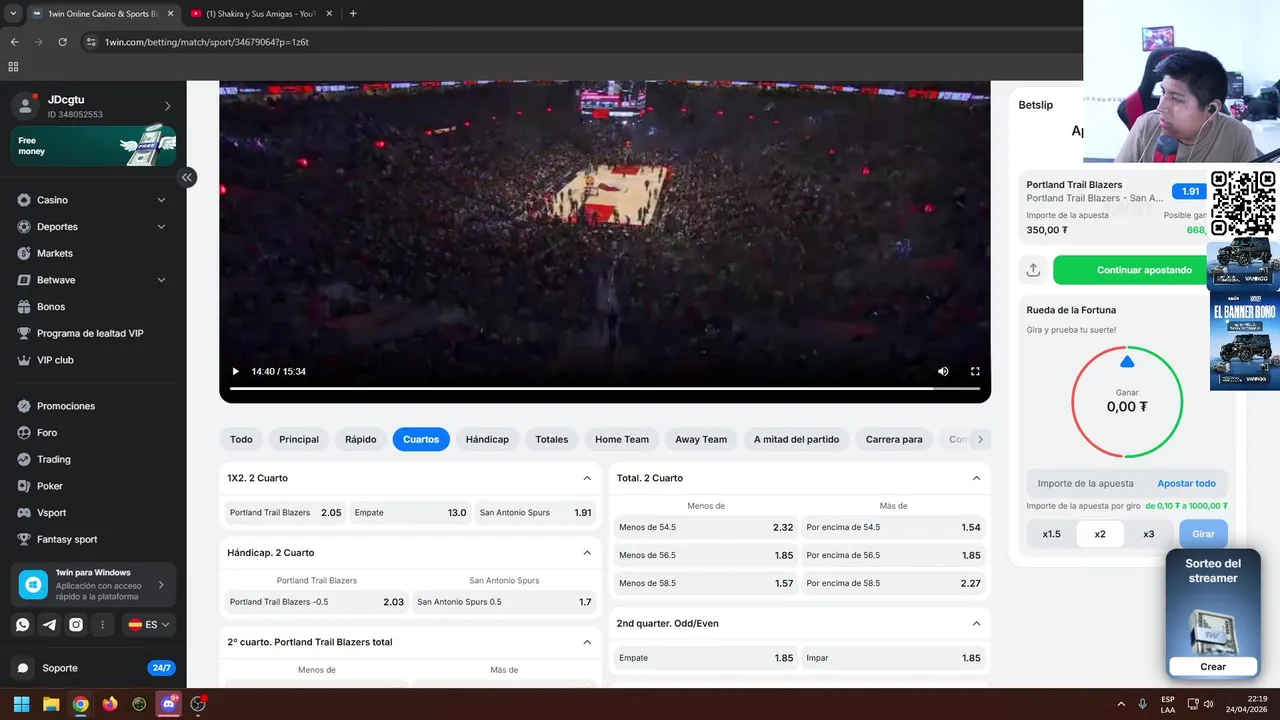The width and height of the screenshot is (1280, 720).
Task: Pick Por encima de 56.5 at 1.85
Action: 893,555
